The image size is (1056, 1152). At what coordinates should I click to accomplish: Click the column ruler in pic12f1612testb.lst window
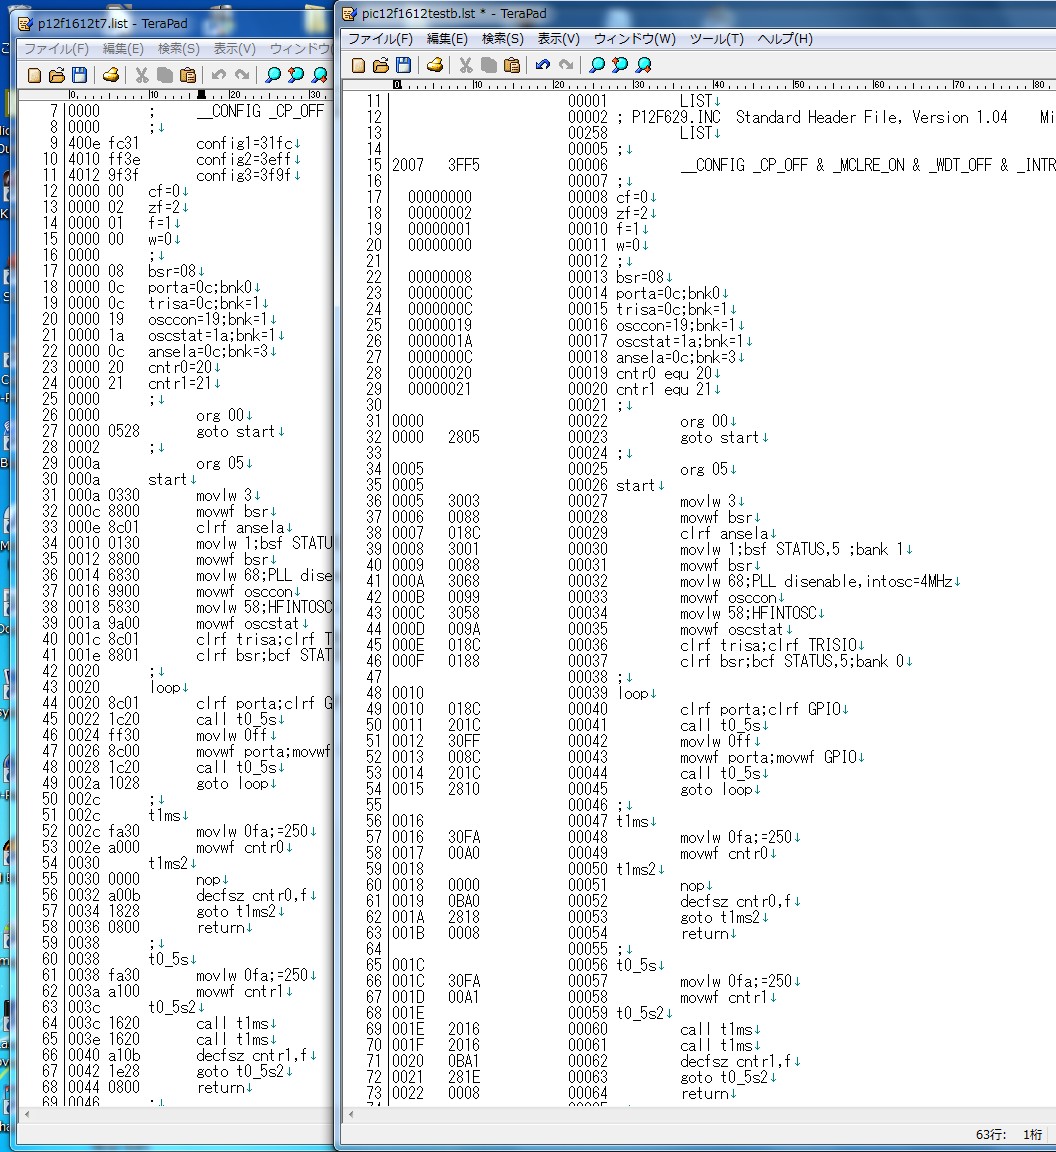[699, 85]
